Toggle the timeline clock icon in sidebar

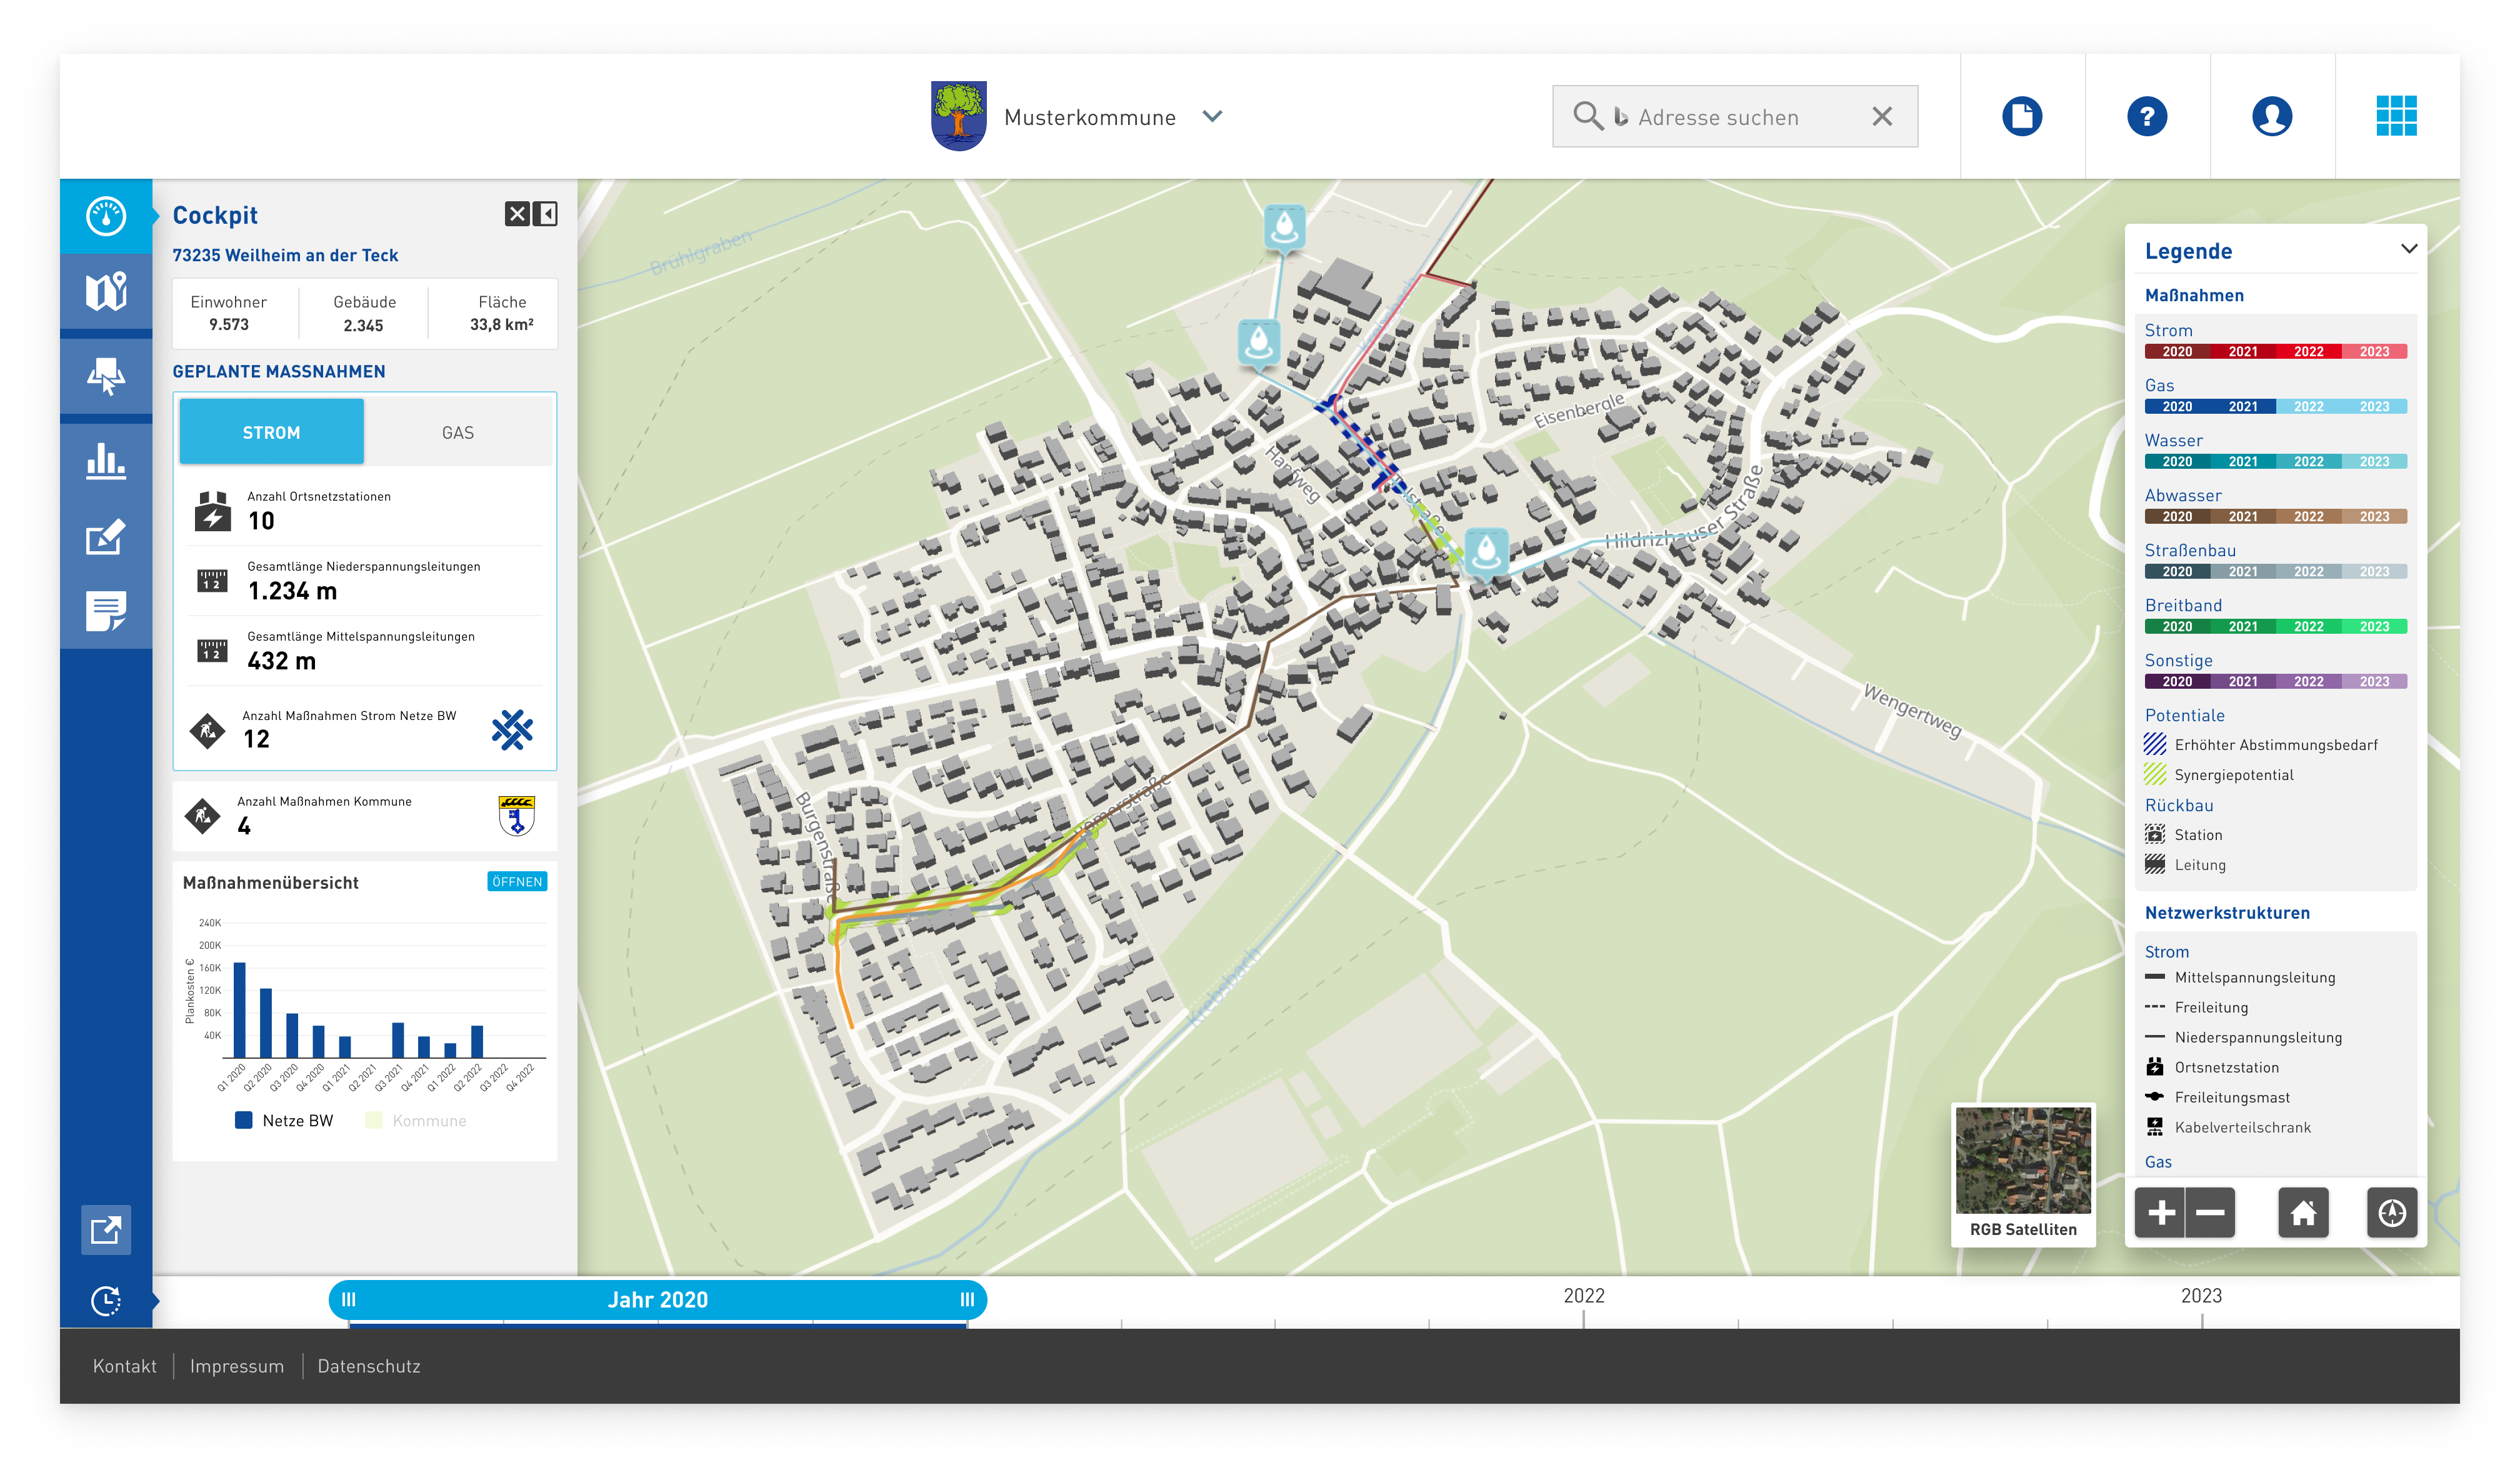(106, 1300)
